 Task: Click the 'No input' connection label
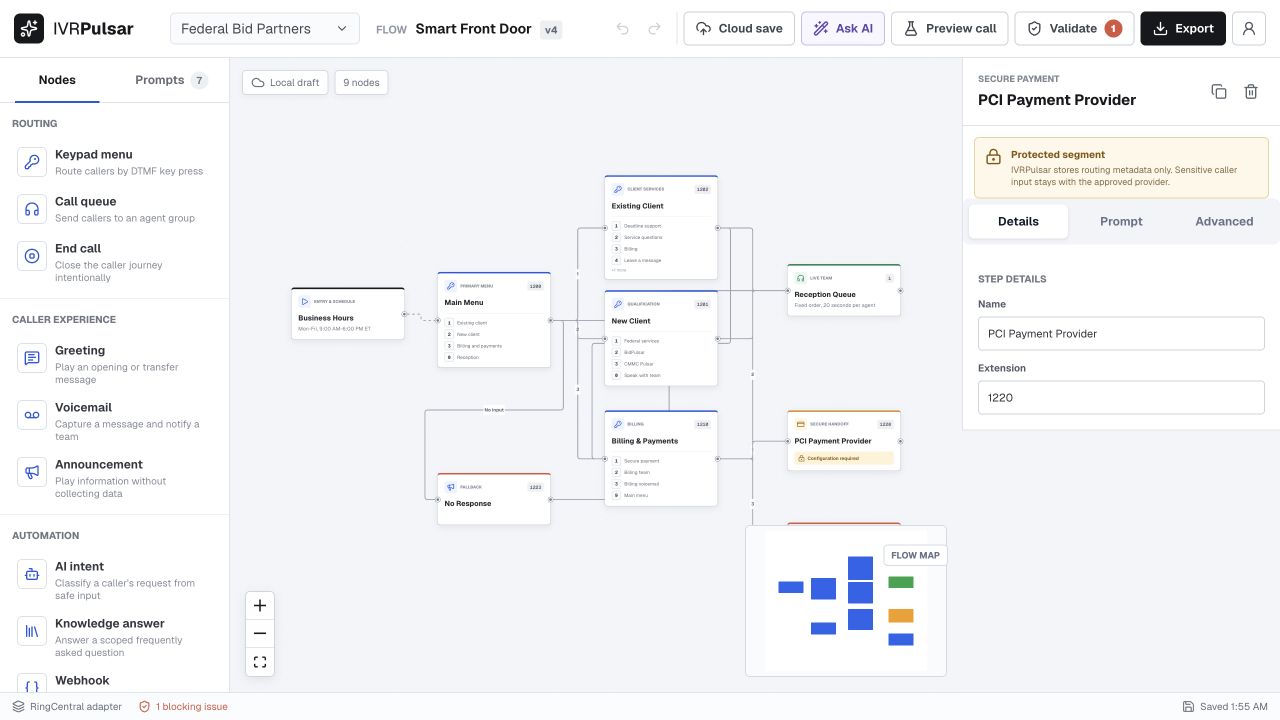click(x=494, y=410)
